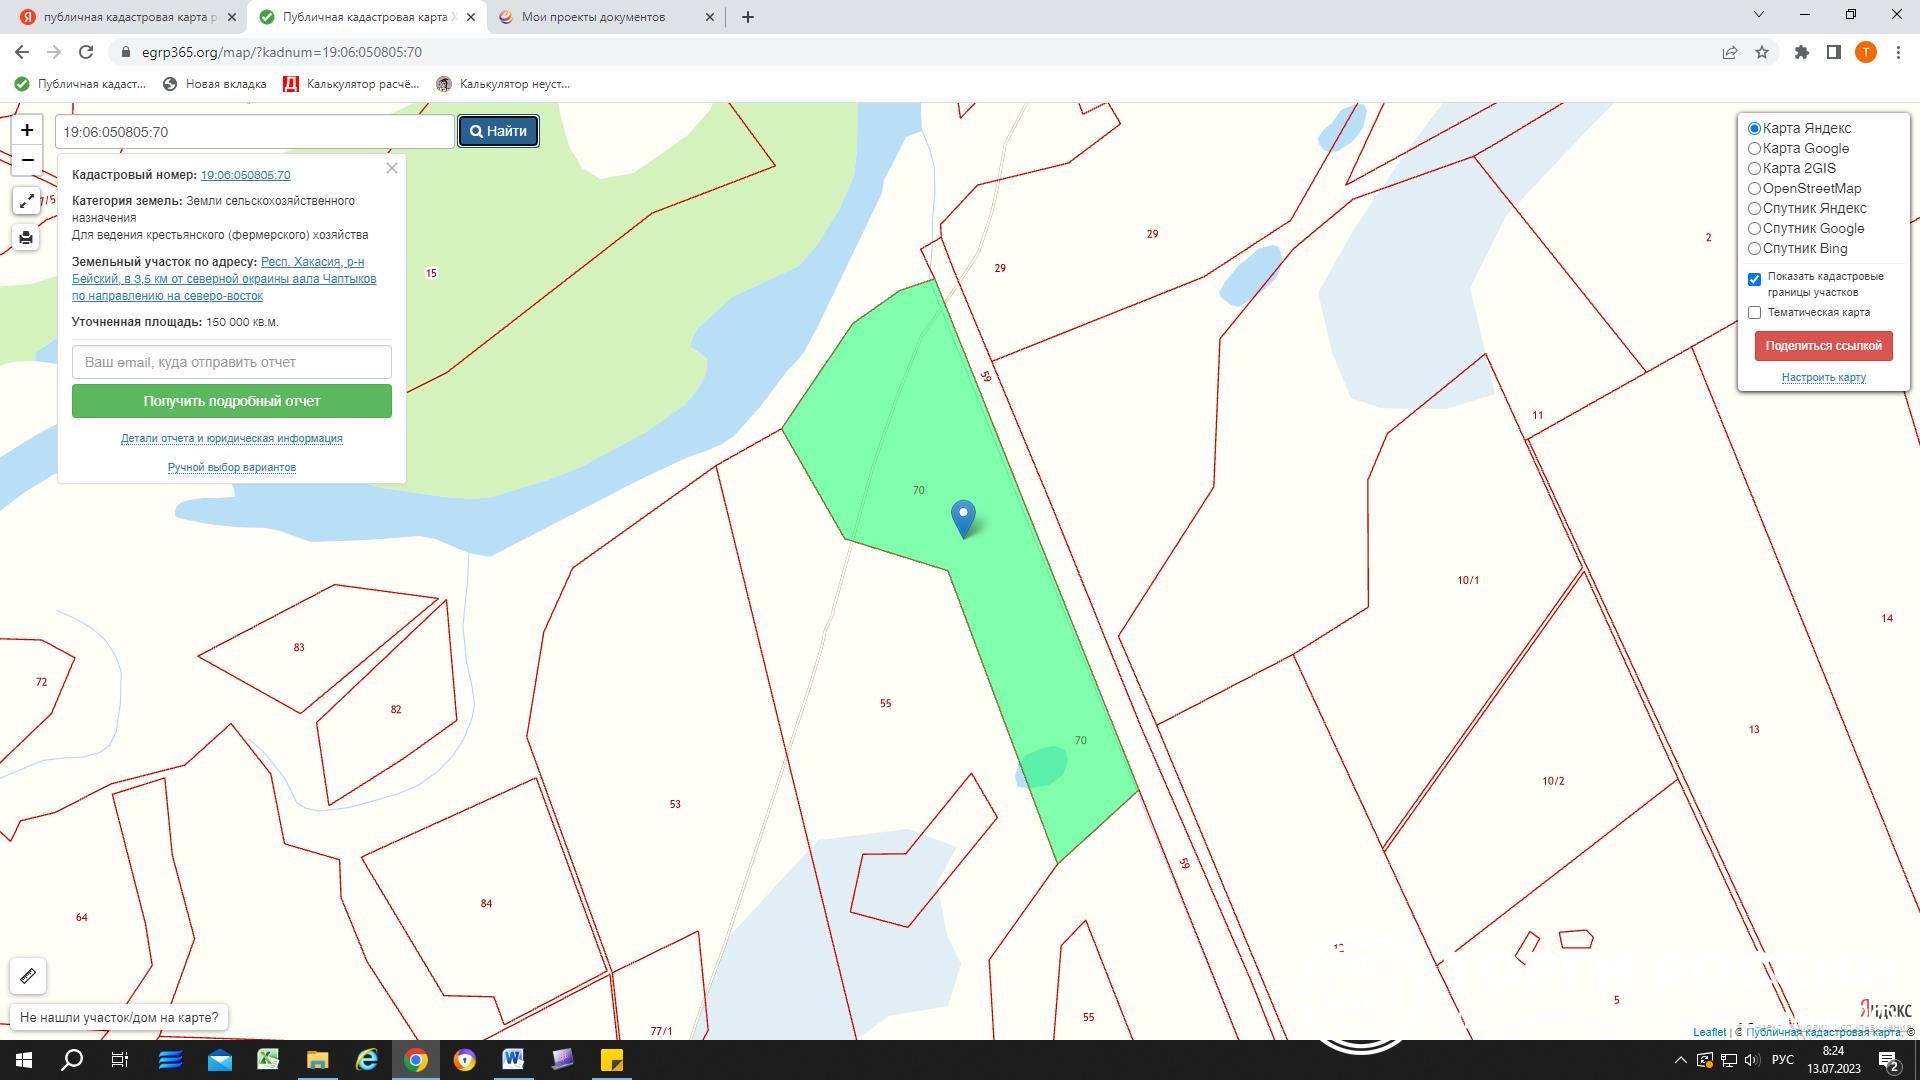Viewport: 1920px width, 1080px height.
Task: Open Chrome extensions puzzle icon
Action: (1801, 52)
